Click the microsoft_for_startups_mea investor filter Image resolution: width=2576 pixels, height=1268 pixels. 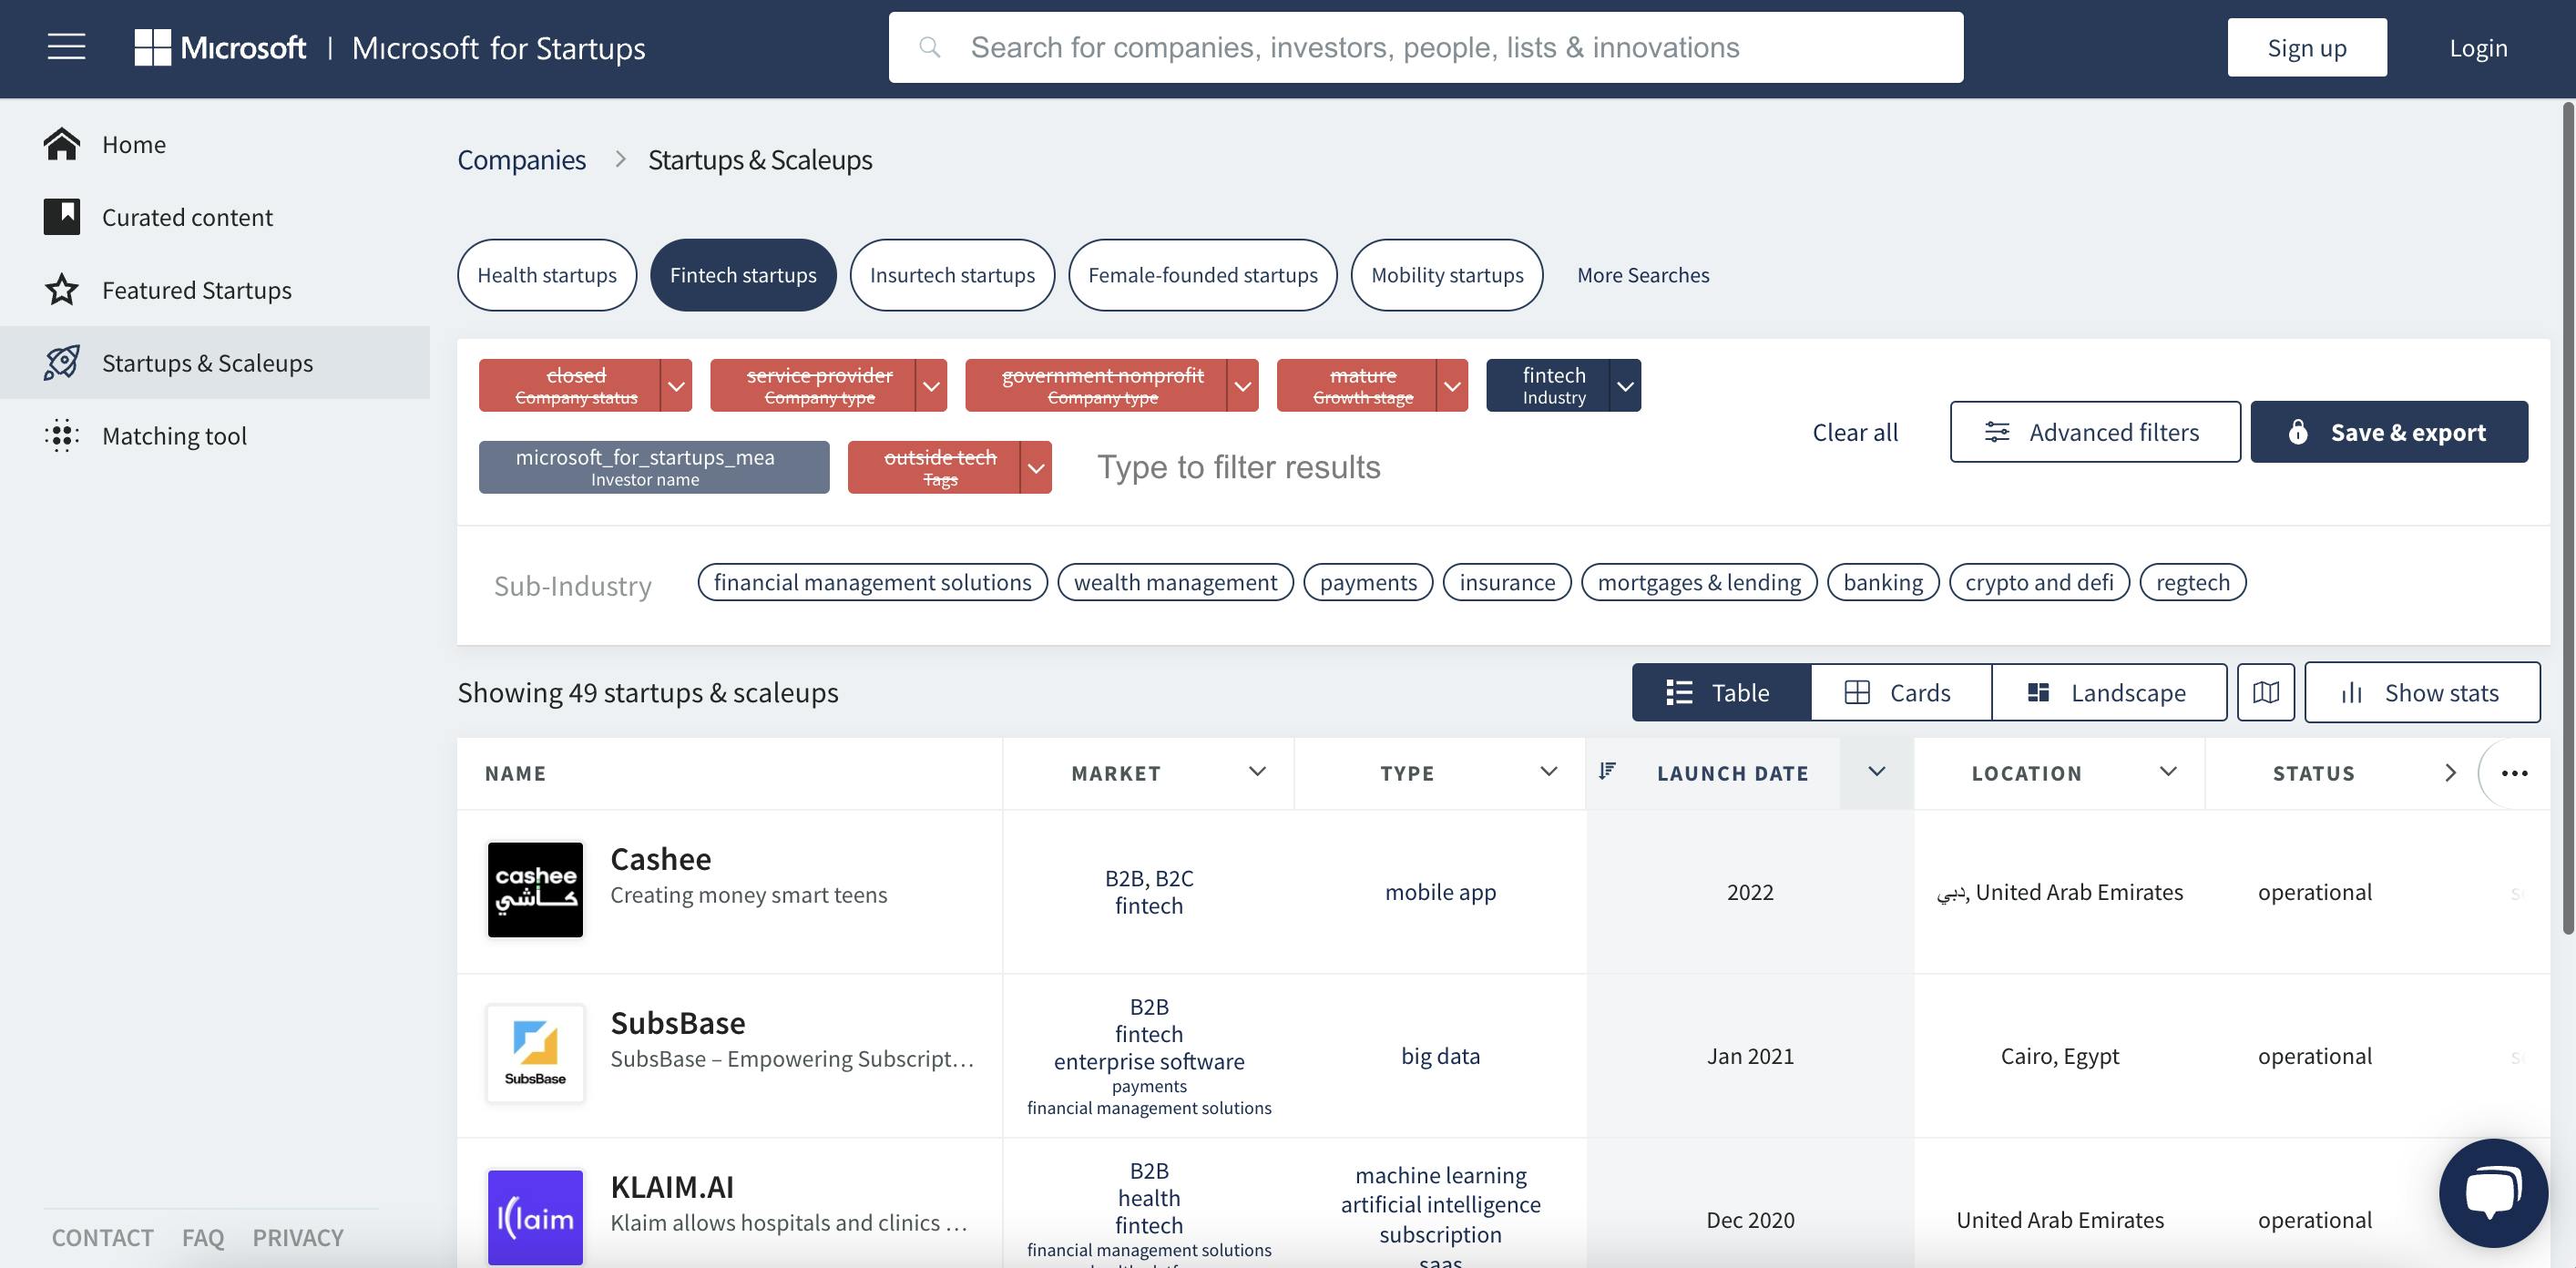(x=654, y=467)
